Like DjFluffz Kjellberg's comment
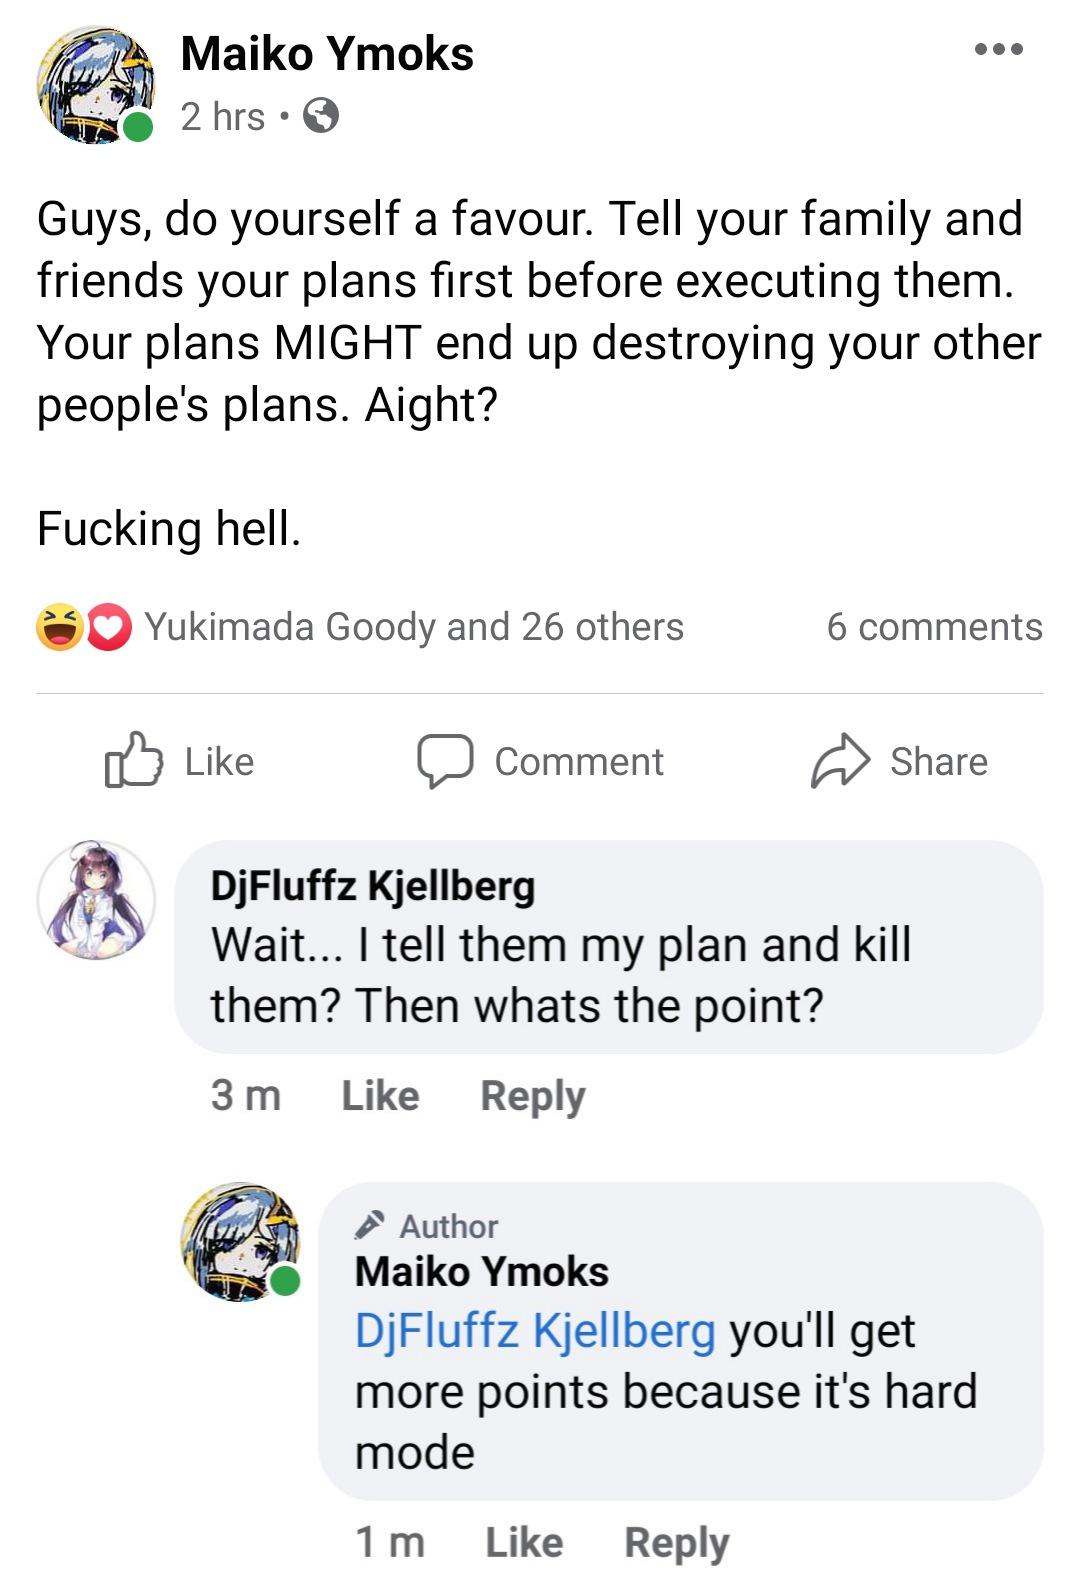 [380, 1096]
